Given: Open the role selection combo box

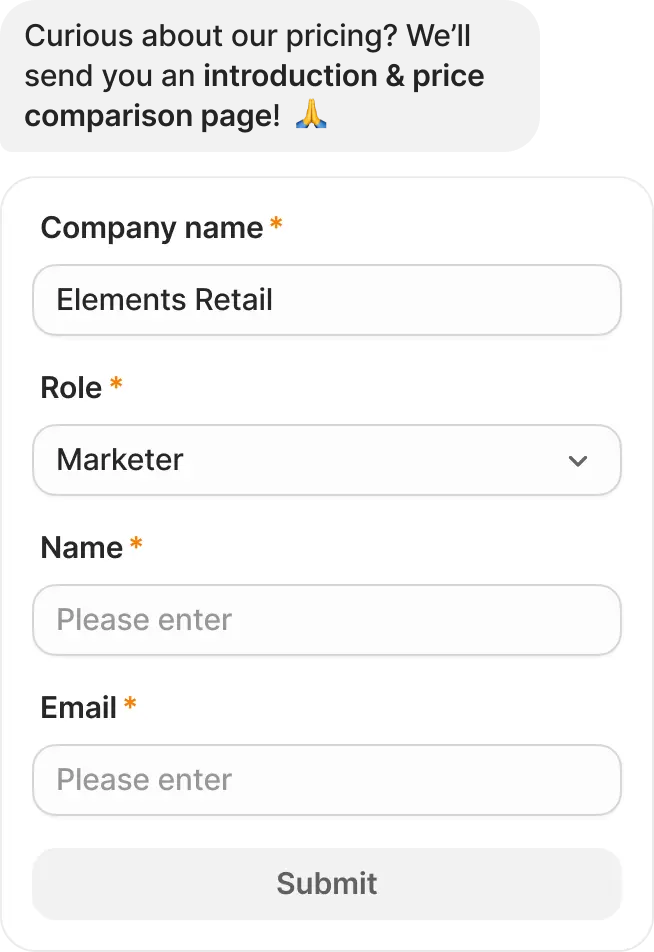Looking at the screenshot, I should coord(327,460).
